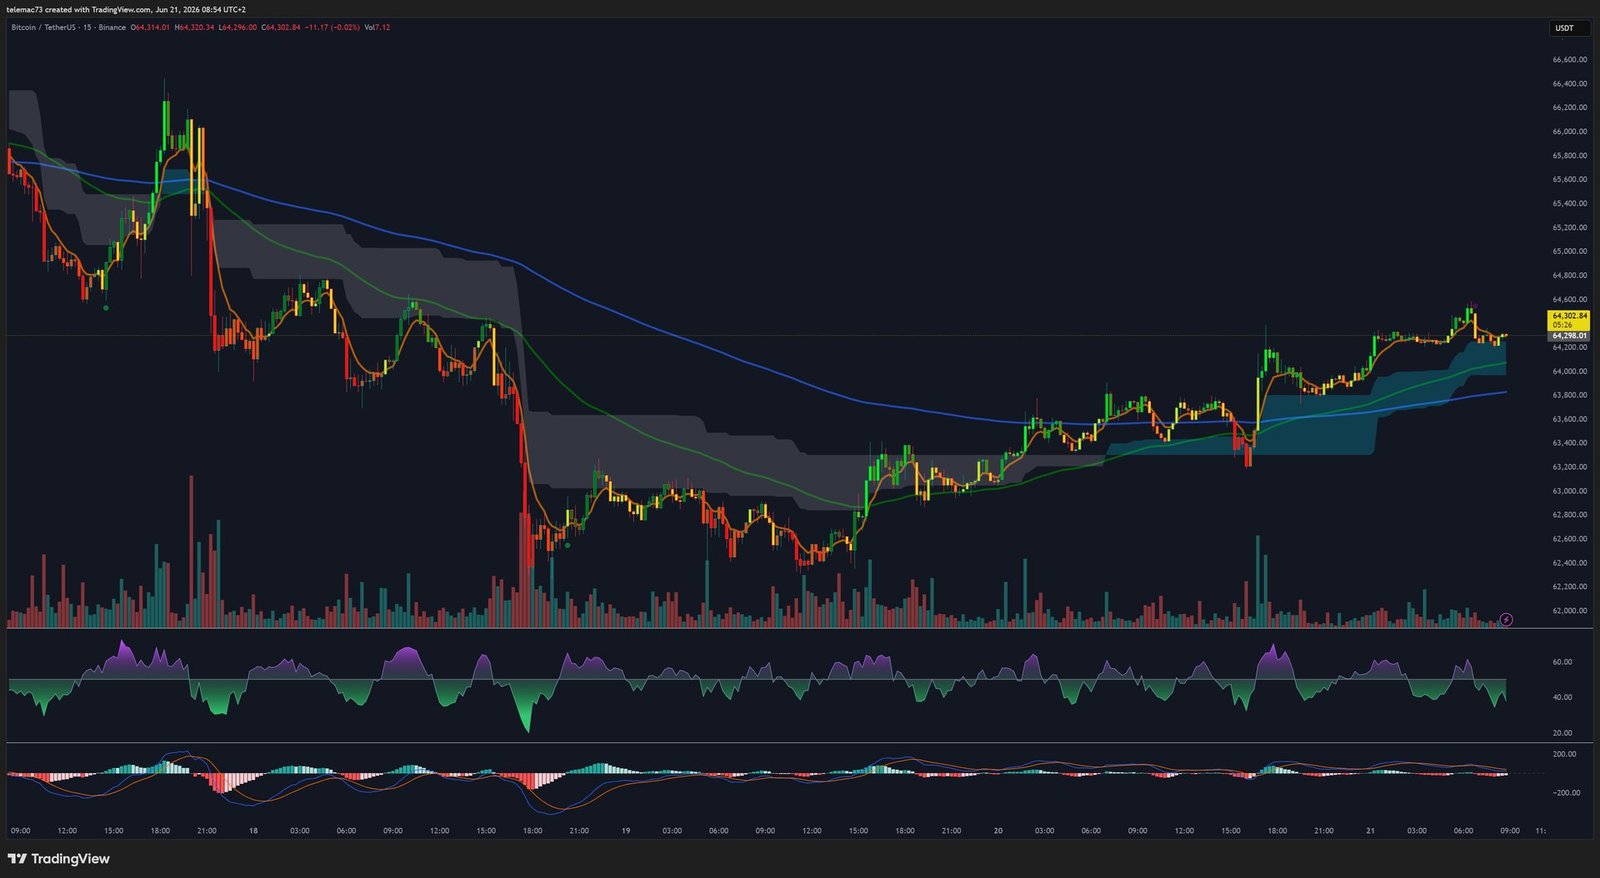This screenshot has width=1600, height=878.
Task: Click the 64,000.00 price axis label
Action: [1569, 372]
